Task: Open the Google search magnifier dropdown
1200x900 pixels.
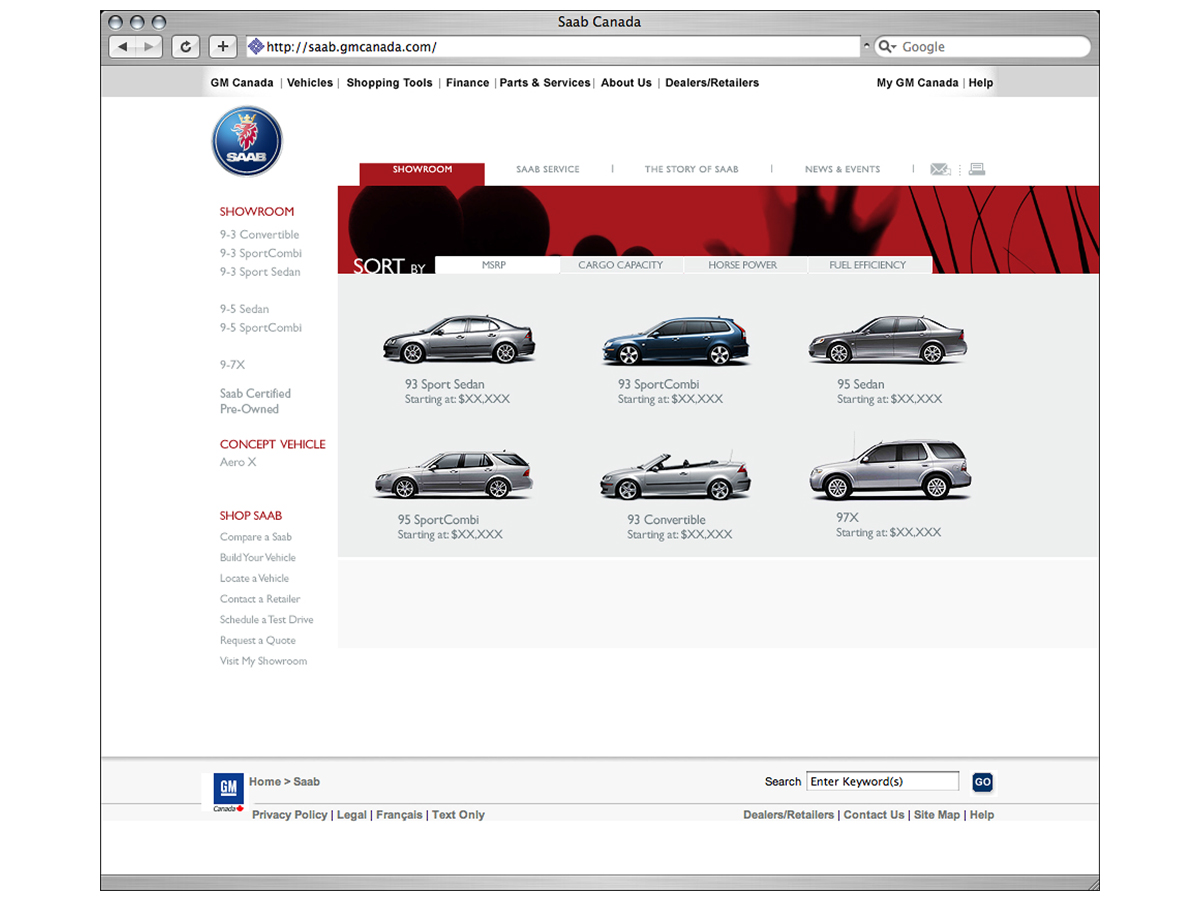Action: tap(886, 47)
